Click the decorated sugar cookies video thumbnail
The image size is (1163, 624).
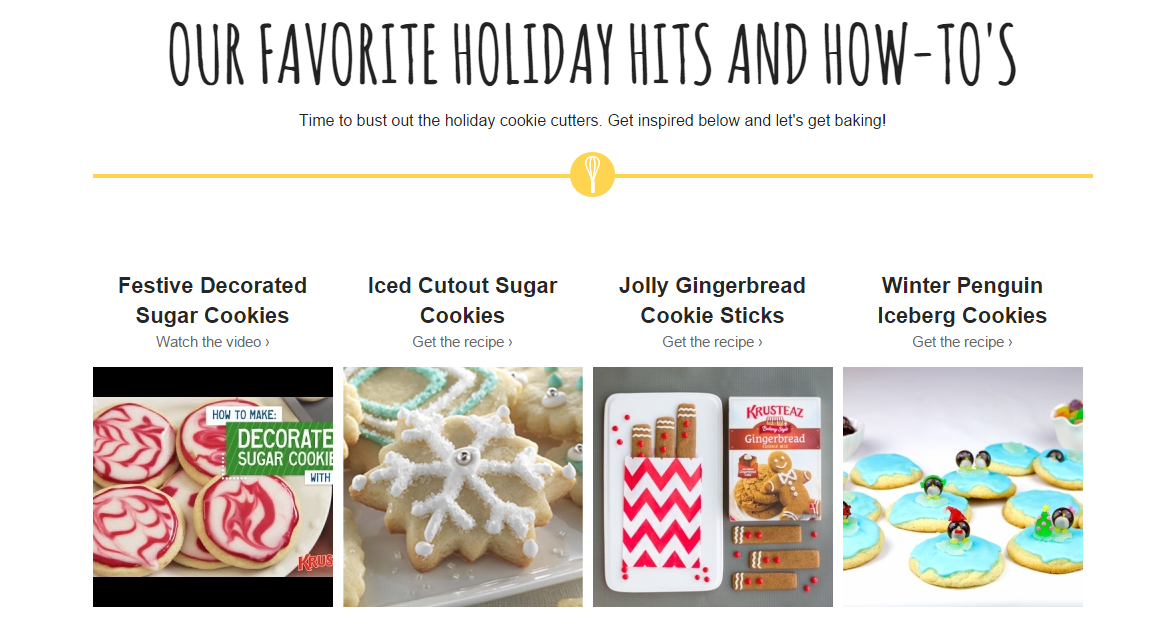pos(213,487)
